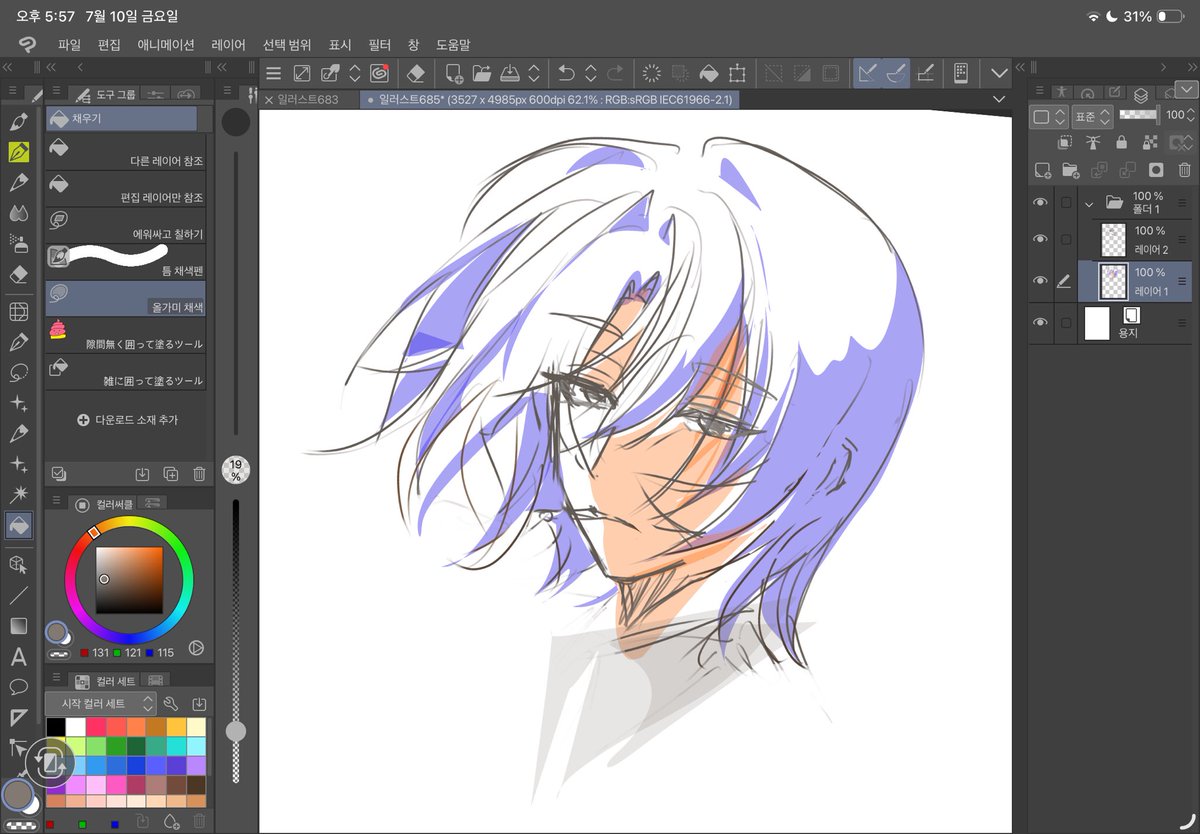
Task: Select the 에워싸고 칠하기 sub tool
Action: [126, 223]
